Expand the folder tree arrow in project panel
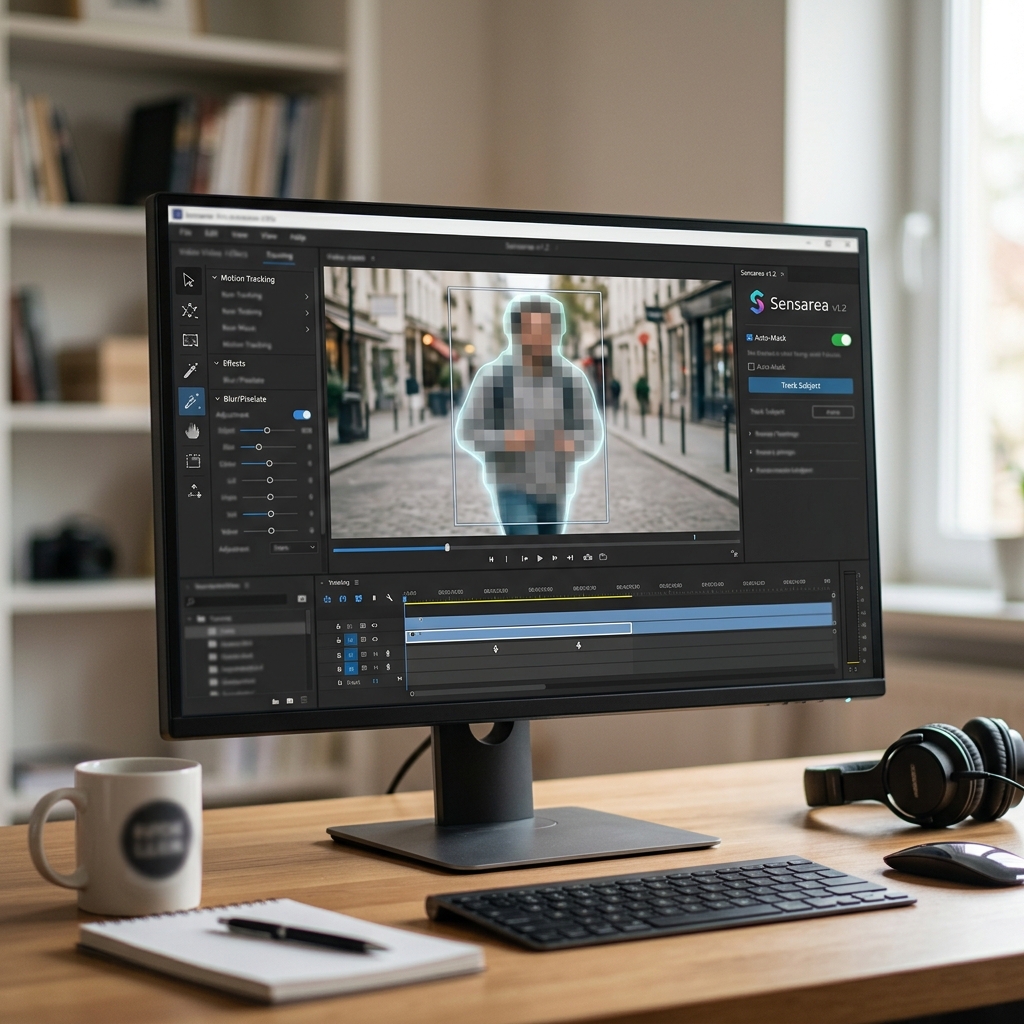Image resolution: width=1024 pixels, height=1024 pixels. point(190,618)
